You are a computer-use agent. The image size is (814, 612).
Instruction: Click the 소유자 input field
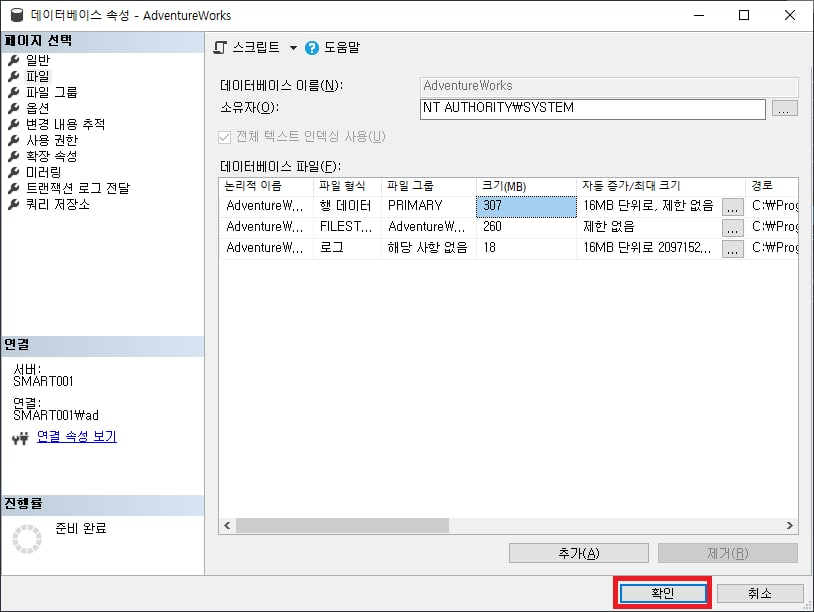[x=592, y=108]
